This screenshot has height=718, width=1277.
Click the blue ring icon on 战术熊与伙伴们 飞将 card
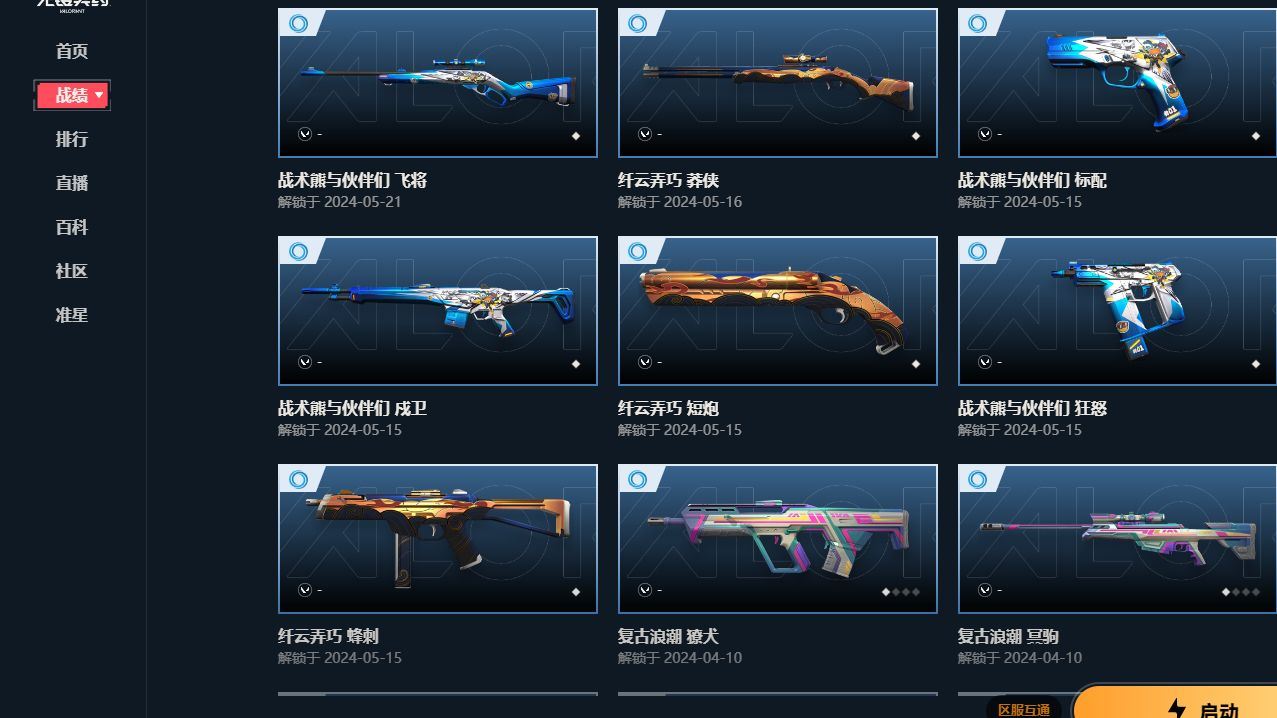tap(298, 23)
